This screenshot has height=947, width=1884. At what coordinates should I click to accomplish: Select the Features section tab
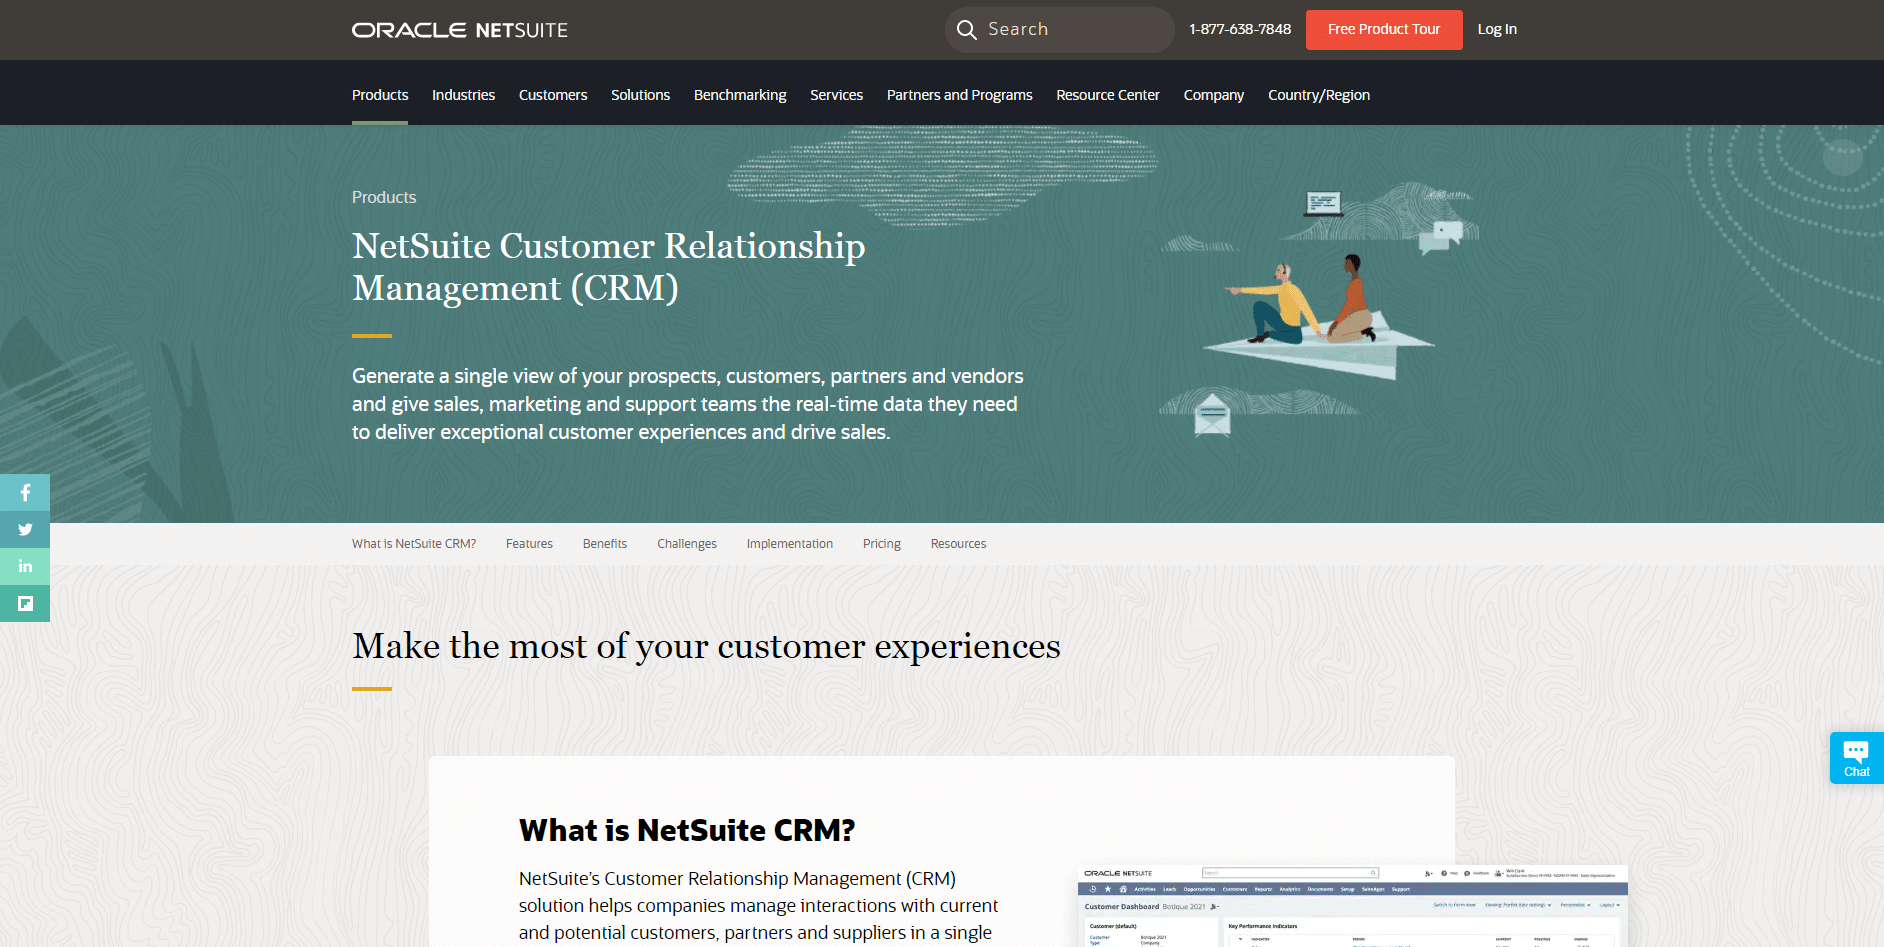tap(529, 543)
